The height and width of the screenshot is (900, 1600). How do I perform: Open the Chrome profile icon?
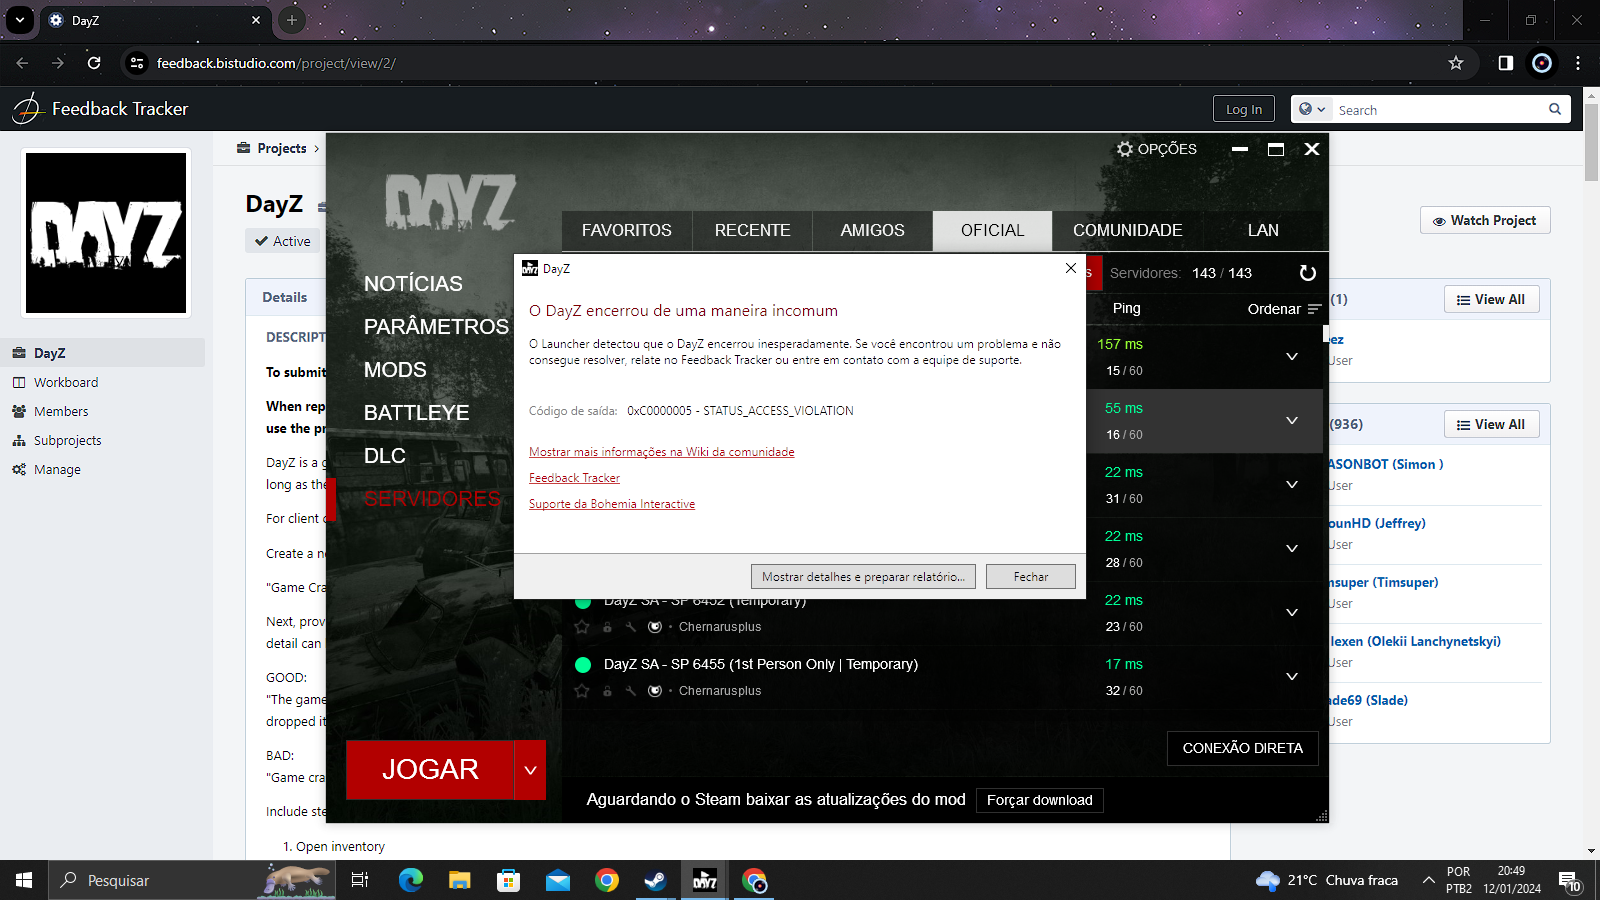[1542, 63]
